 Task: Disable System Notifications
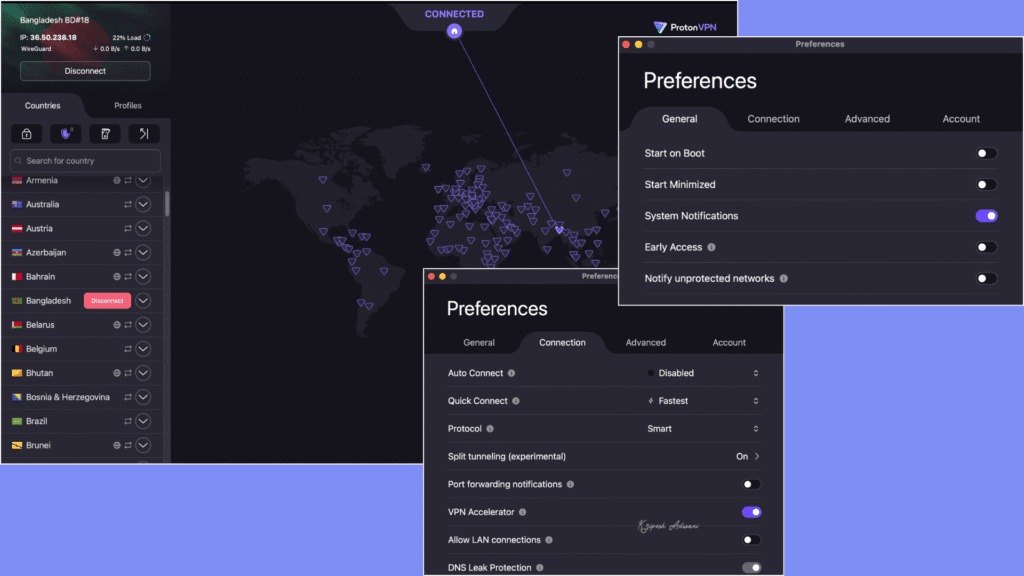[x=986, y=216]
